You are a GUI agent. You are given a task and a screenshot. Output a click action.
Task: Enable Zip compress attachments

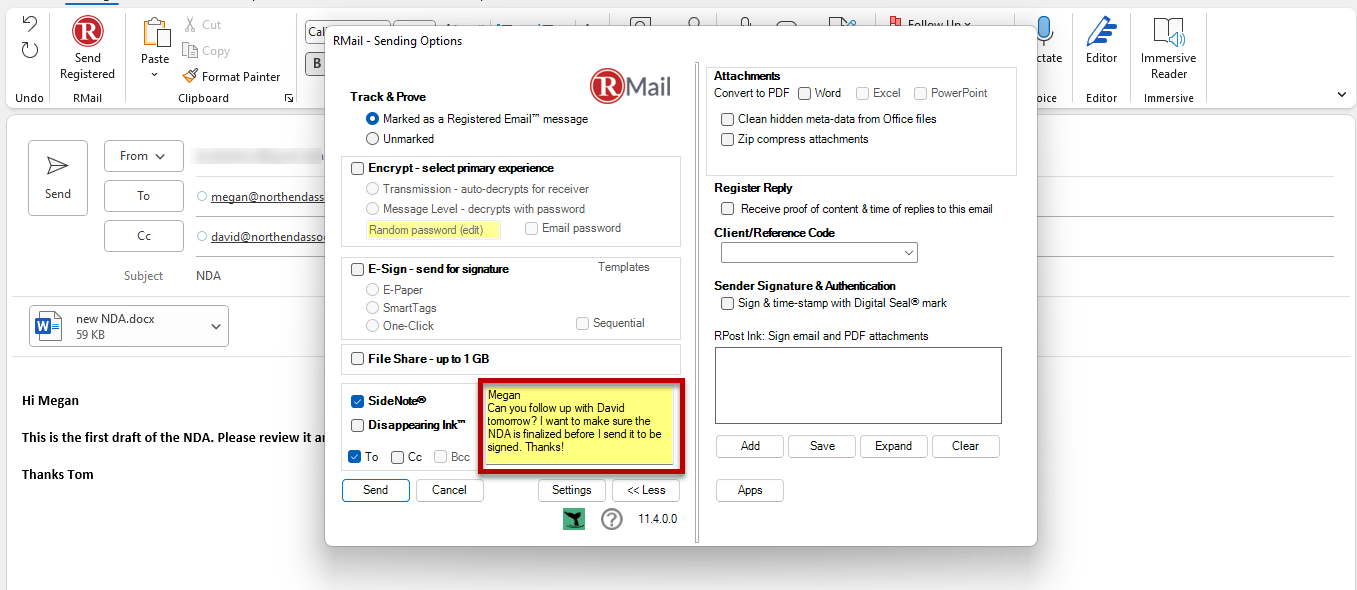tap(727, 139)
